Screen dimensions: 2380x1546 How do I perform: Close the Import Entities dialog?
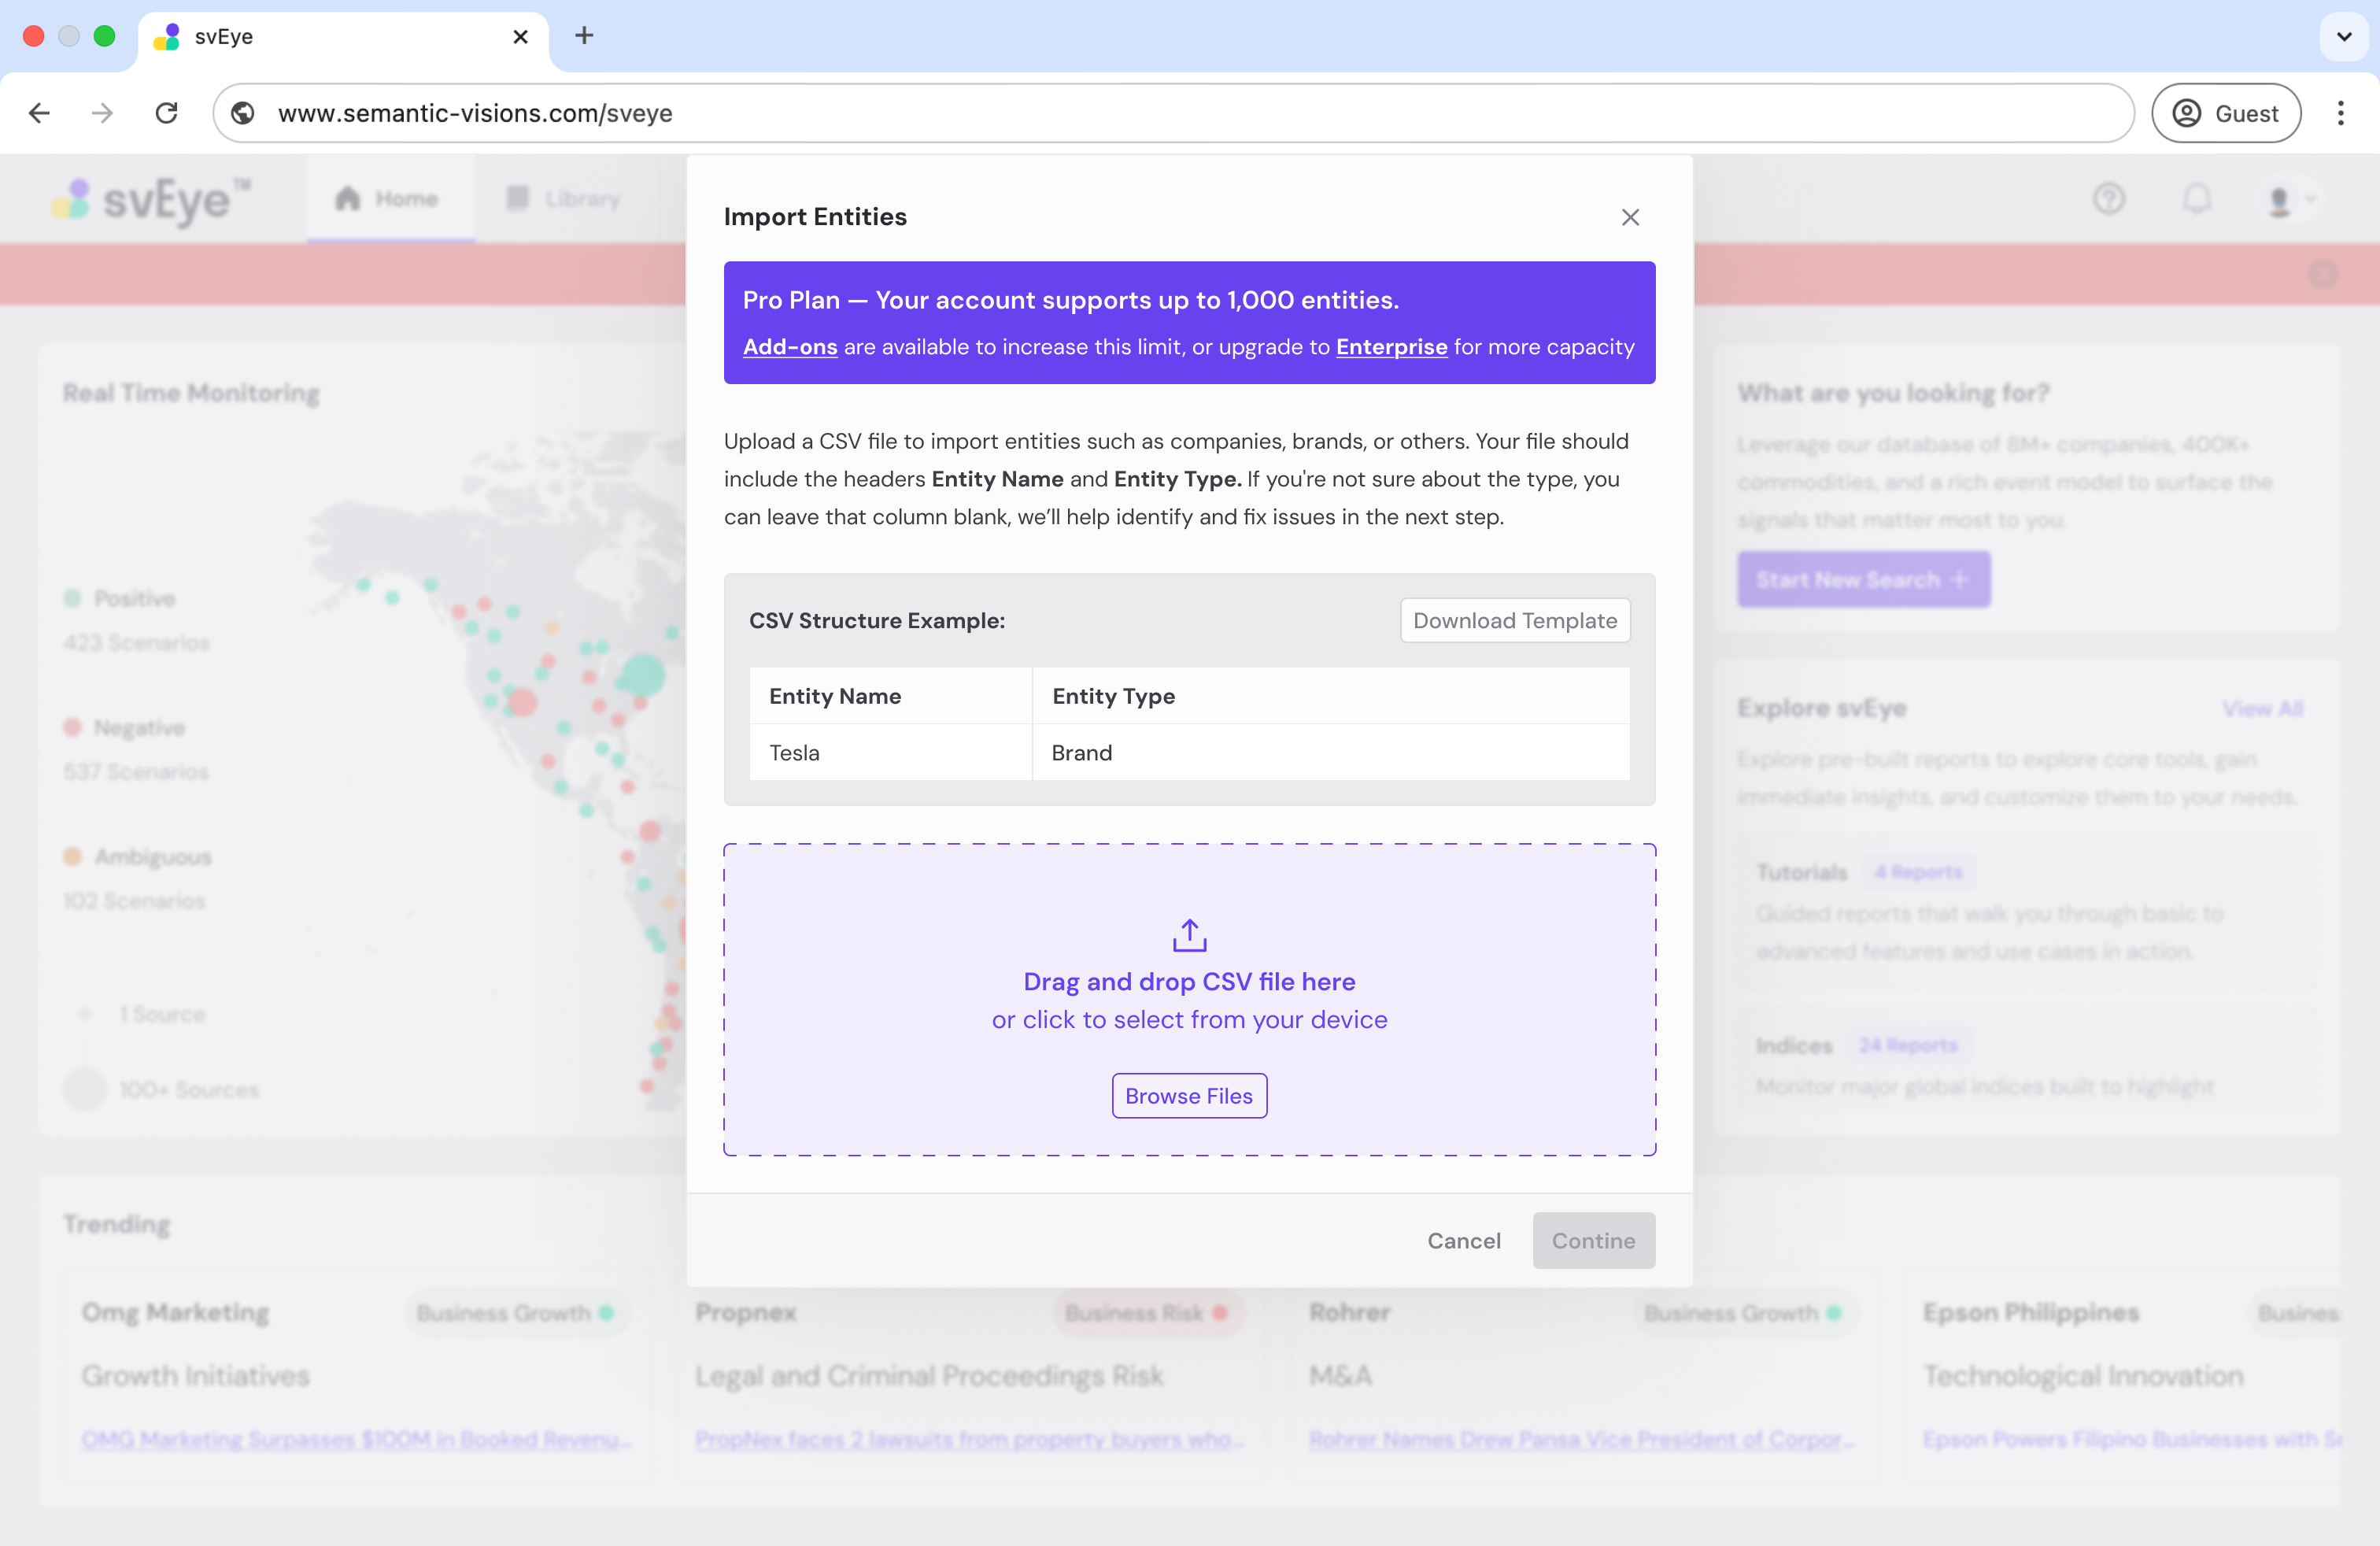coord(1630,217)
